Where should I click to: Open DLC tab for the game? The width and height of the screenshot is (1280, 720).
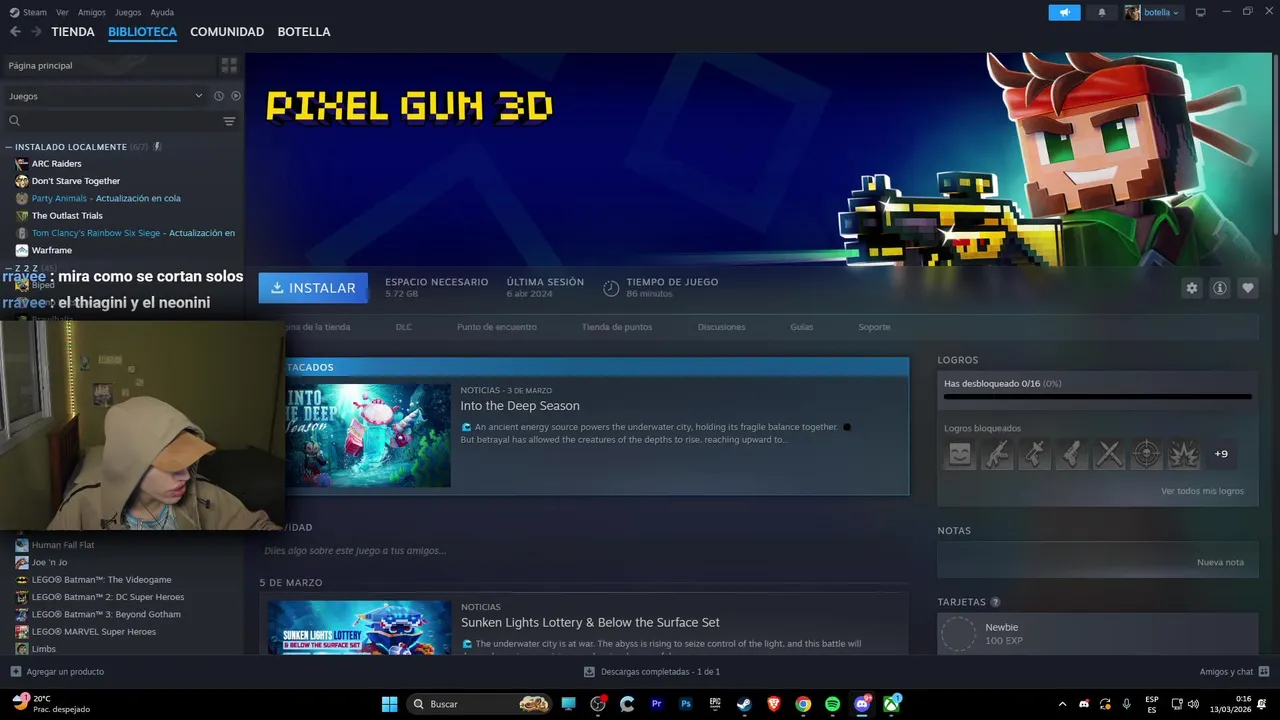(x=403, y=327)
